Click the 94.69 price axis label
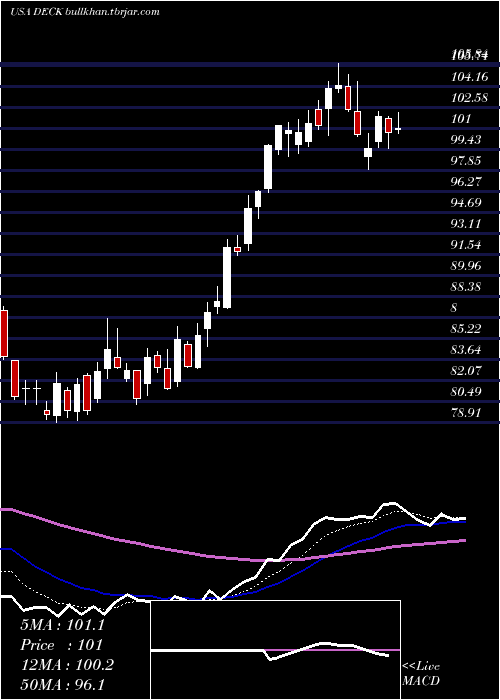Screen dimensions: 500x700 tap(466, 203)
